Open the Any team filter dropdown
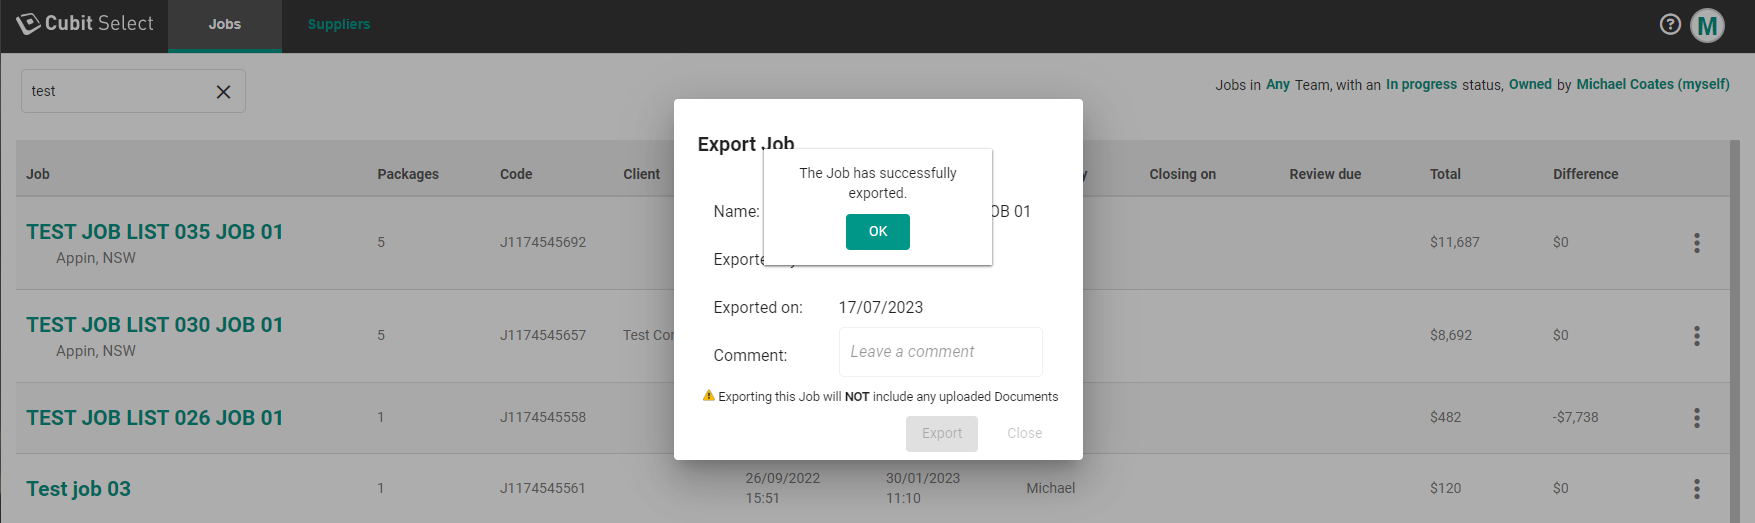Viewport: 1755px width, 523px height. [1277, 85]
